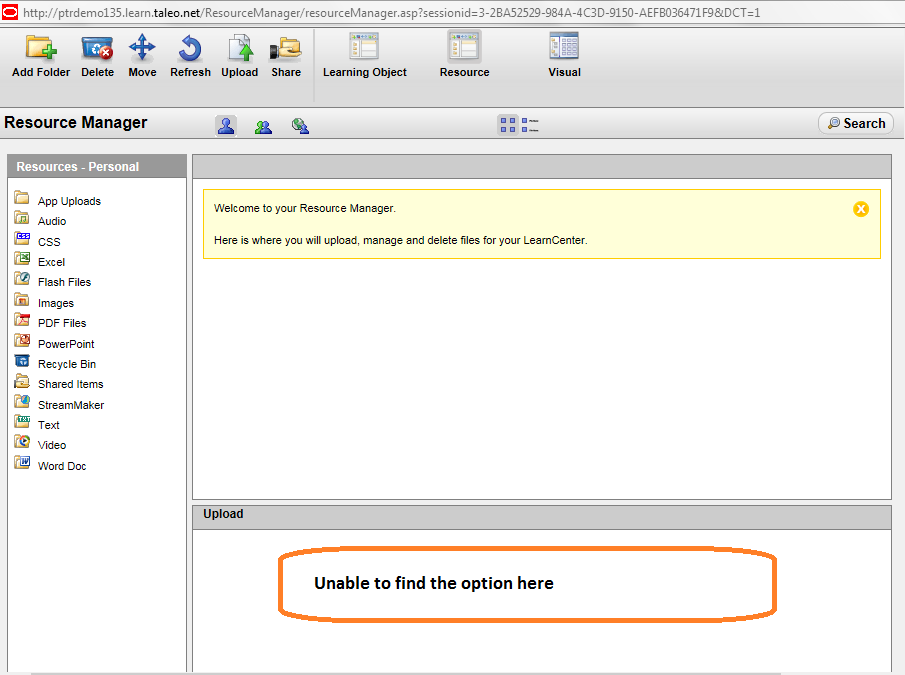Select the PDF Files label
Screen dimensions: 905x675
point(62,324)
